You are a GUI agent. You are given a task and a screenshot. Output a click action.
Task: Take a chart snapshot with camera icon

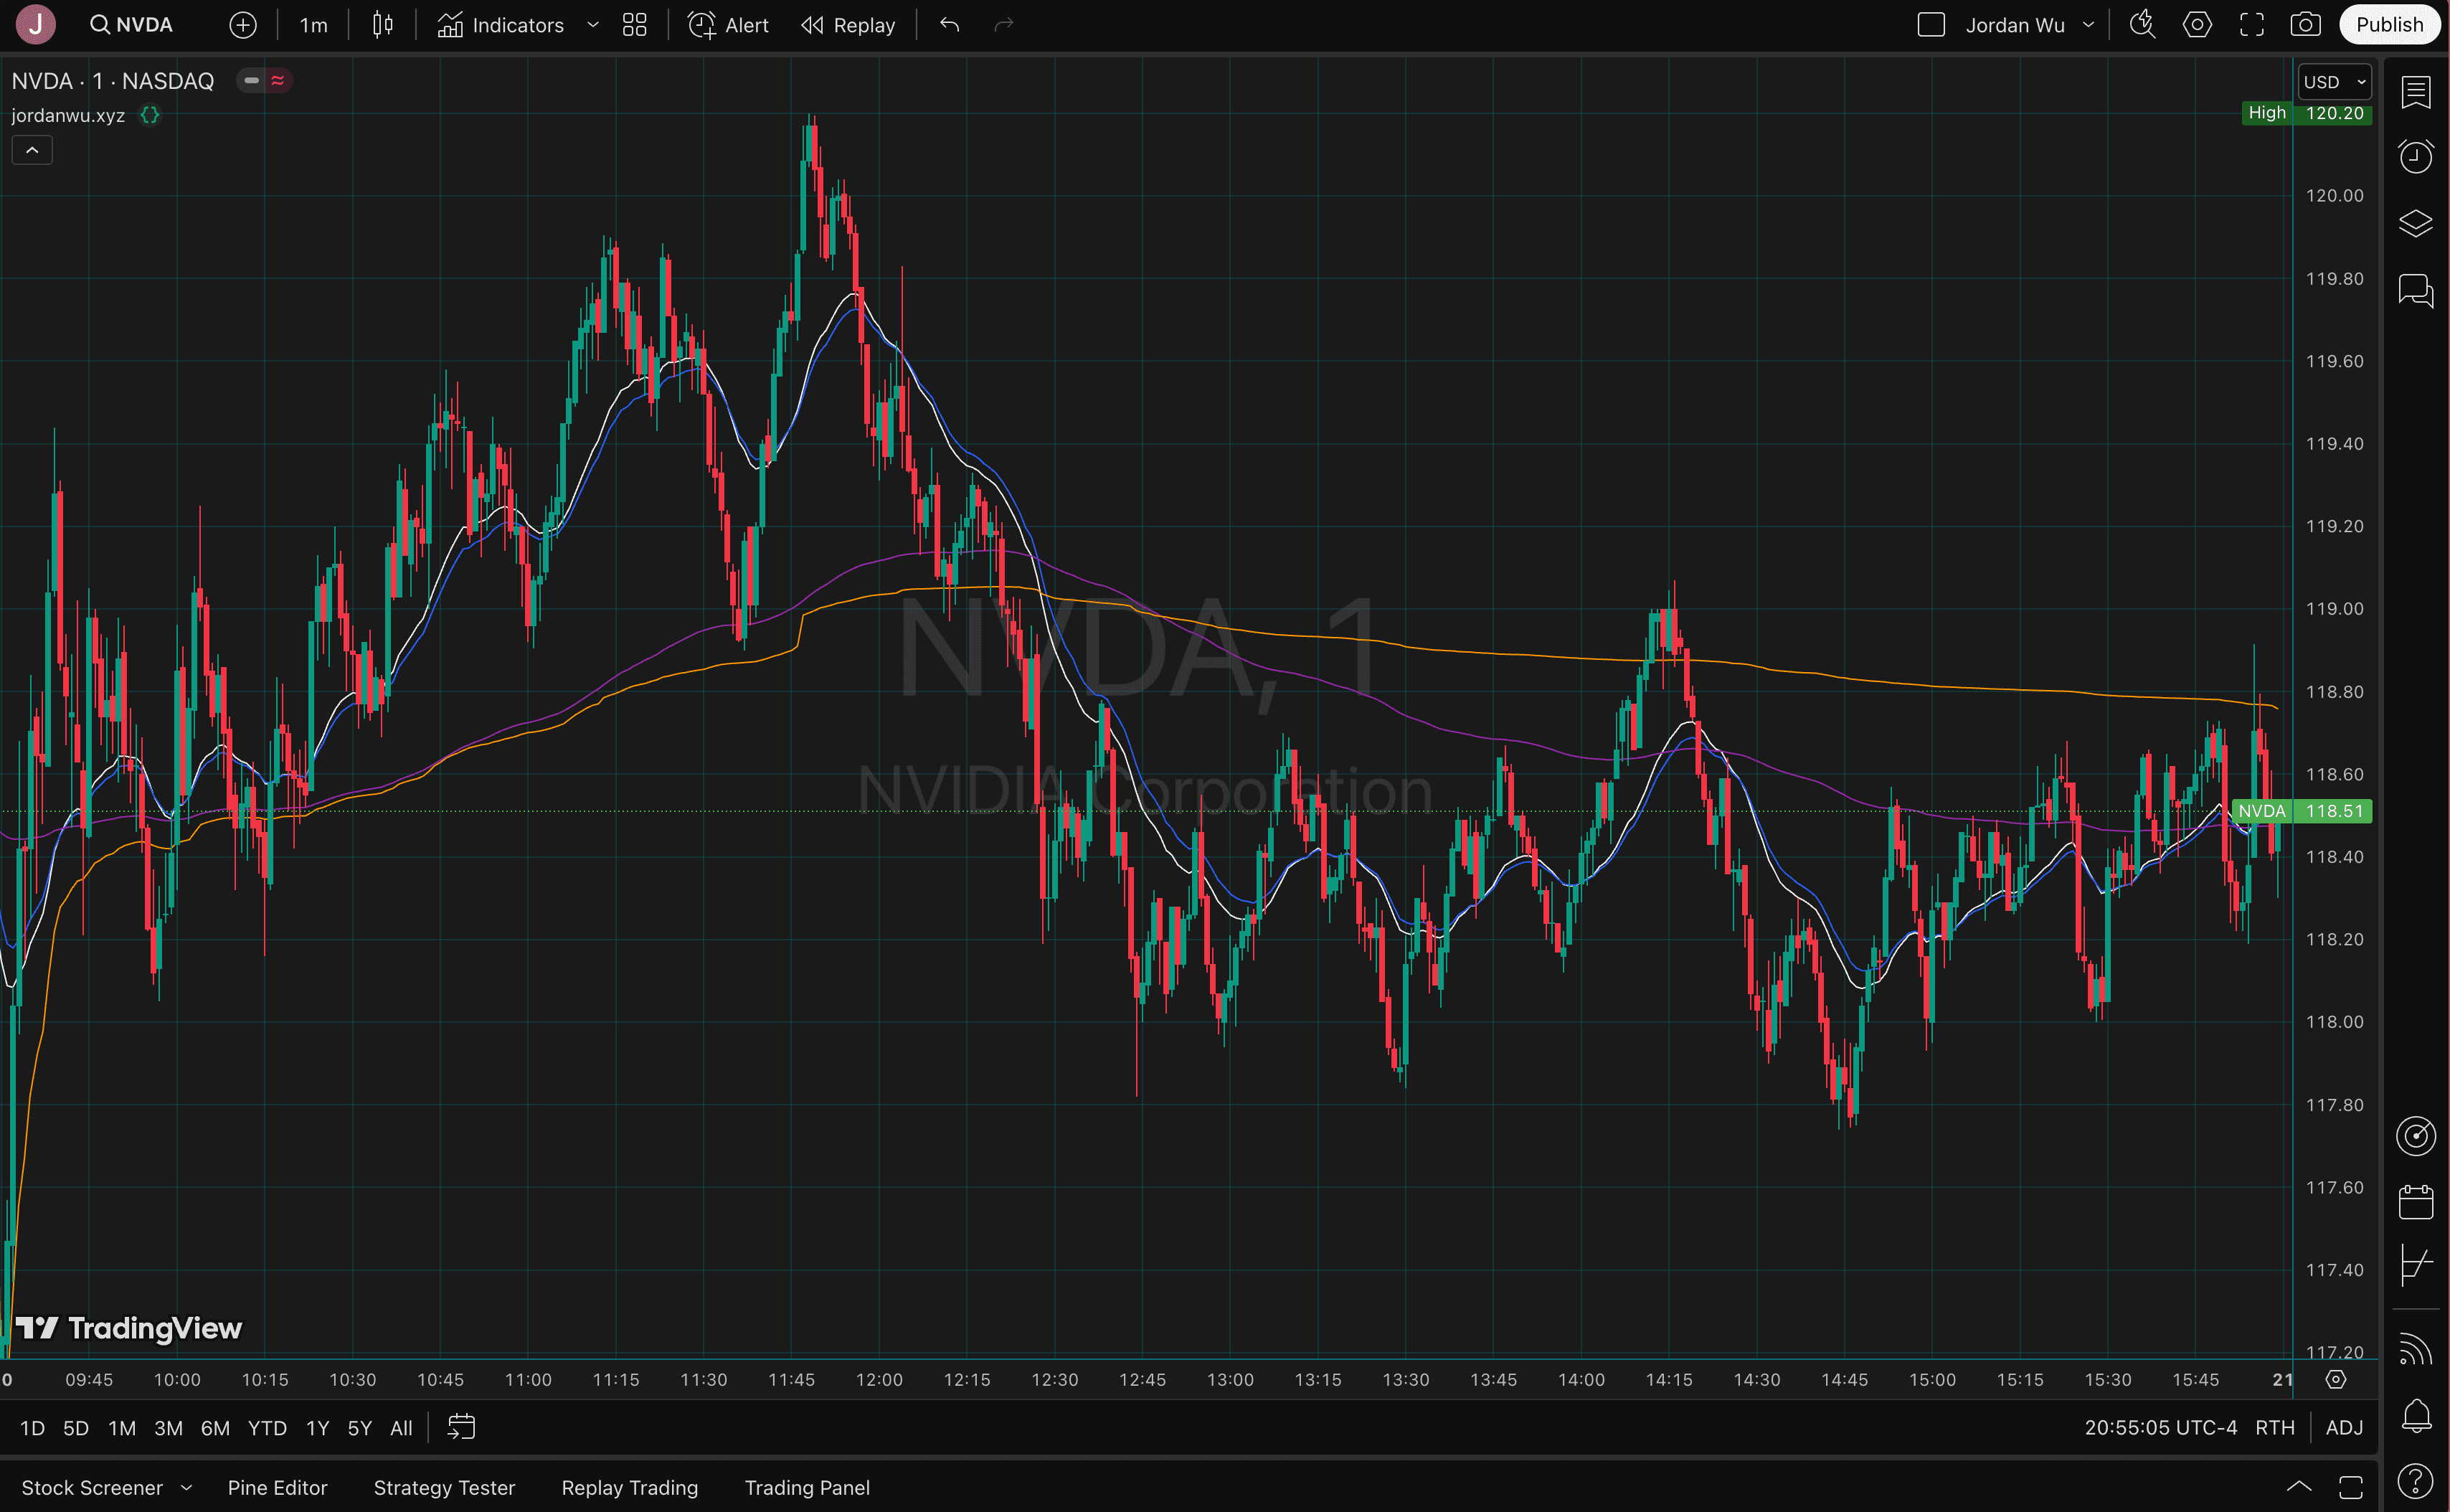pyautogui.click(x=2305, y=25)
